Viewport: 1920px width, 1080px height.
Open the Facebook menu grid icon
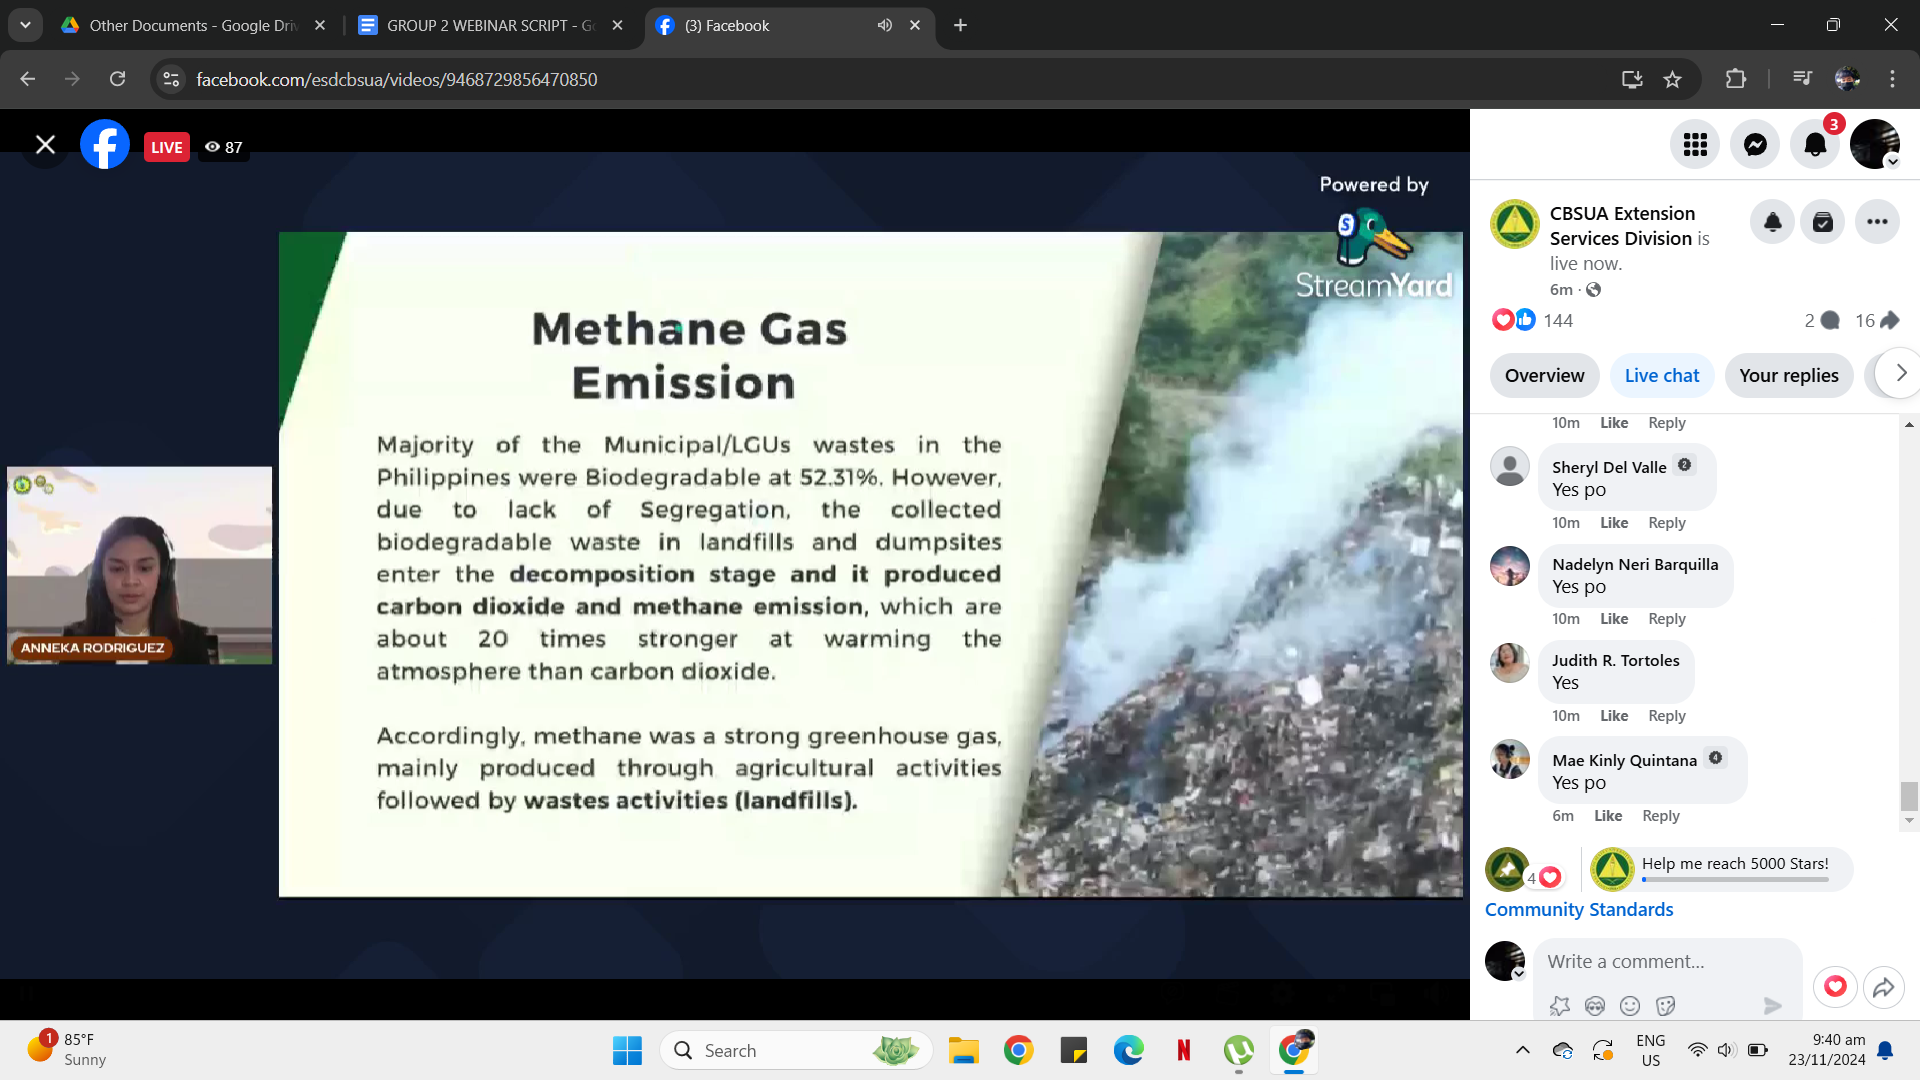(1695, 145)
